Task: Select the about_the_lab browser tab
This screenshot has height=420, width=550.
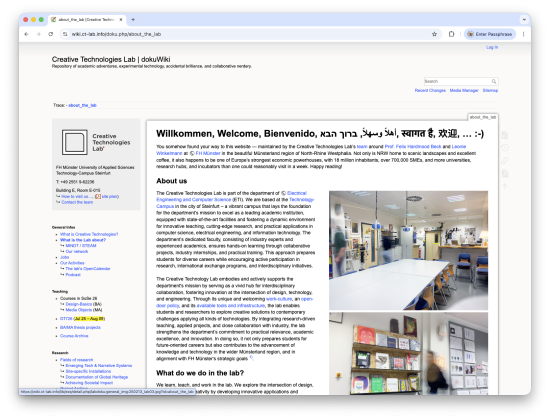Action: pos(86,20)
